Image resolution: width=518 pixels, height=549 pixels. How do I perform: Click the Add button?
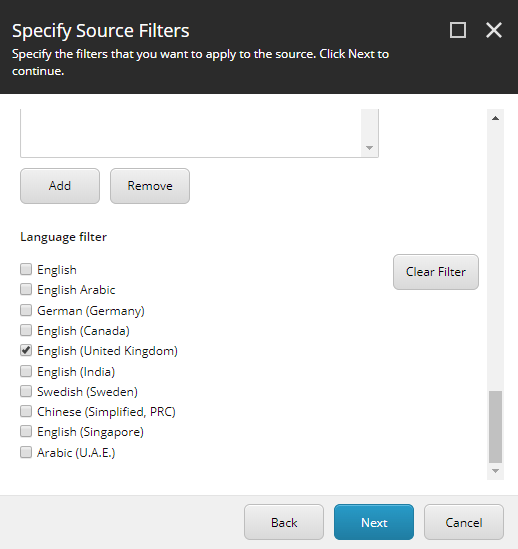coord(60,186)
